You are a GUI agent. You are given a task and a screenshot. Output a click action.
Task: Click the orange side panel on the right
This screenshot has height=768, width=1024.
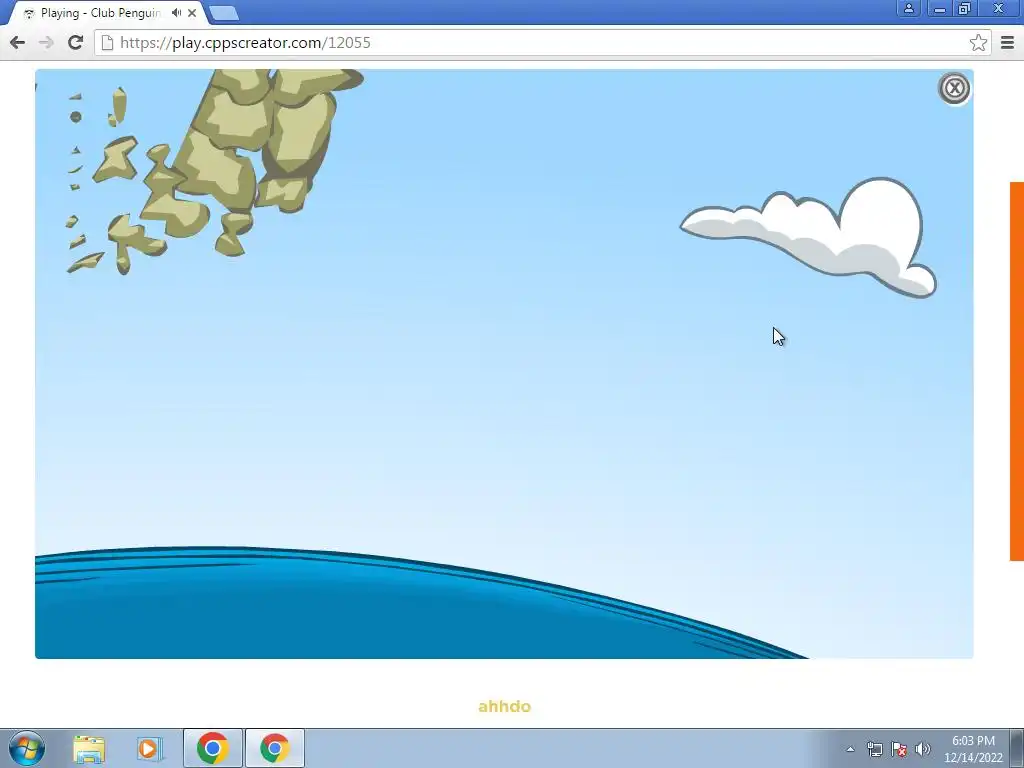[x=1017, y=371]
